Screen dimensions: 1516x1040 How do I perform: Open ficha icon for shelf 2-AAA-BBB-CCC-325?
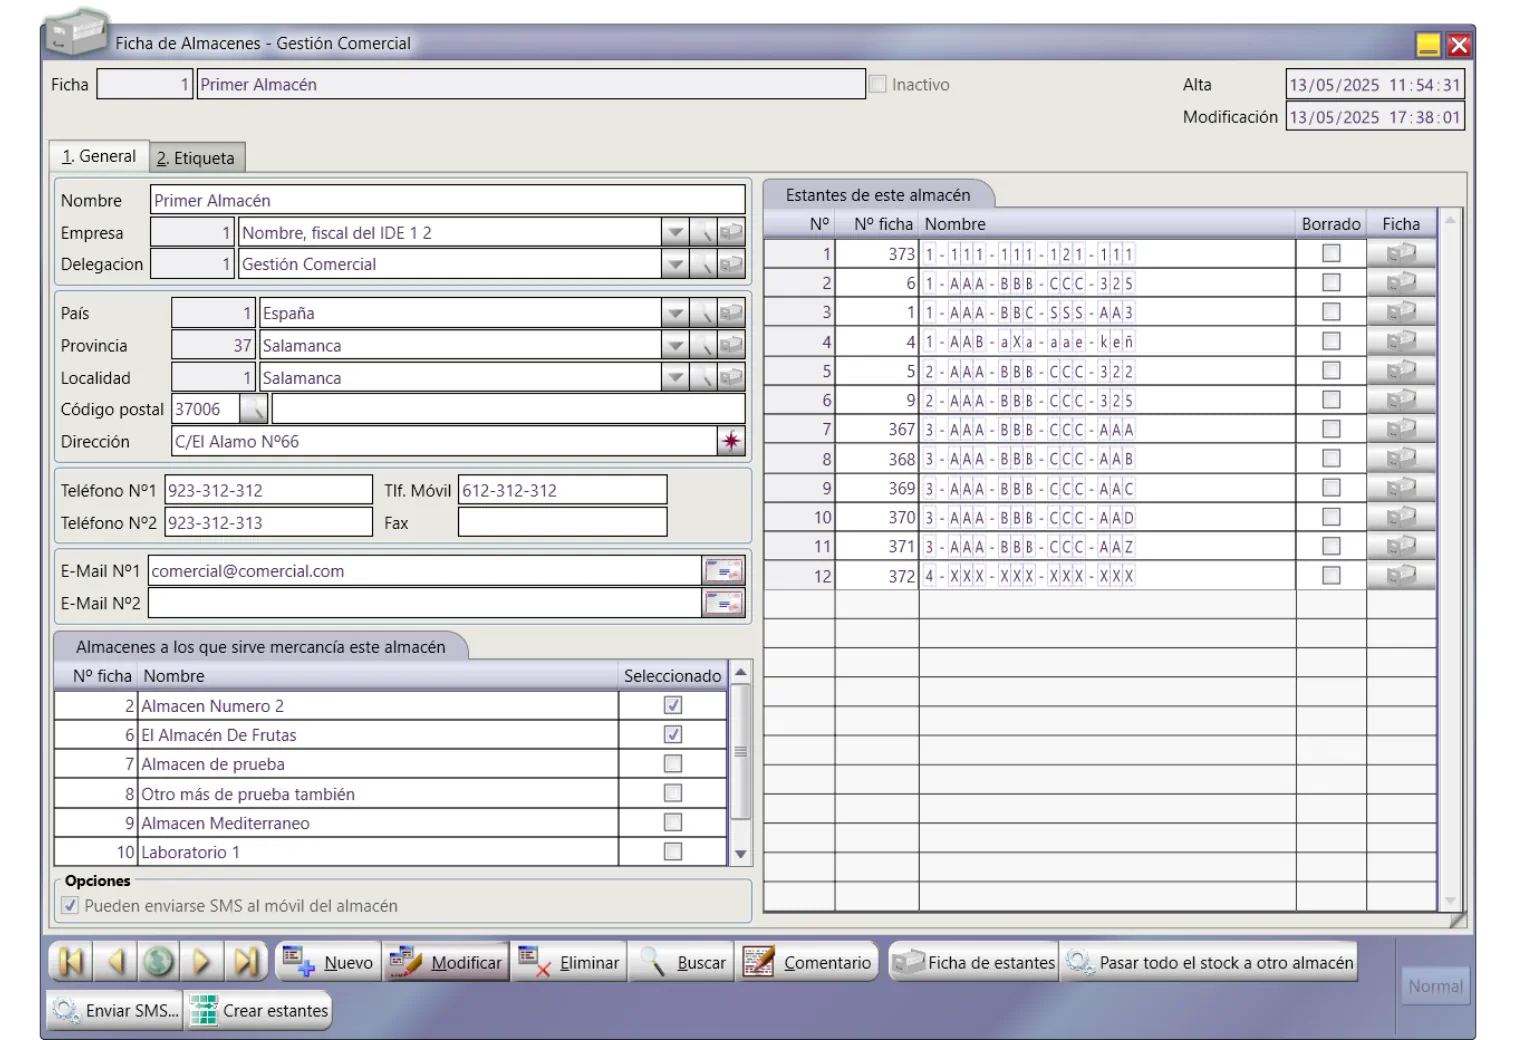[x=1401, y=400]
